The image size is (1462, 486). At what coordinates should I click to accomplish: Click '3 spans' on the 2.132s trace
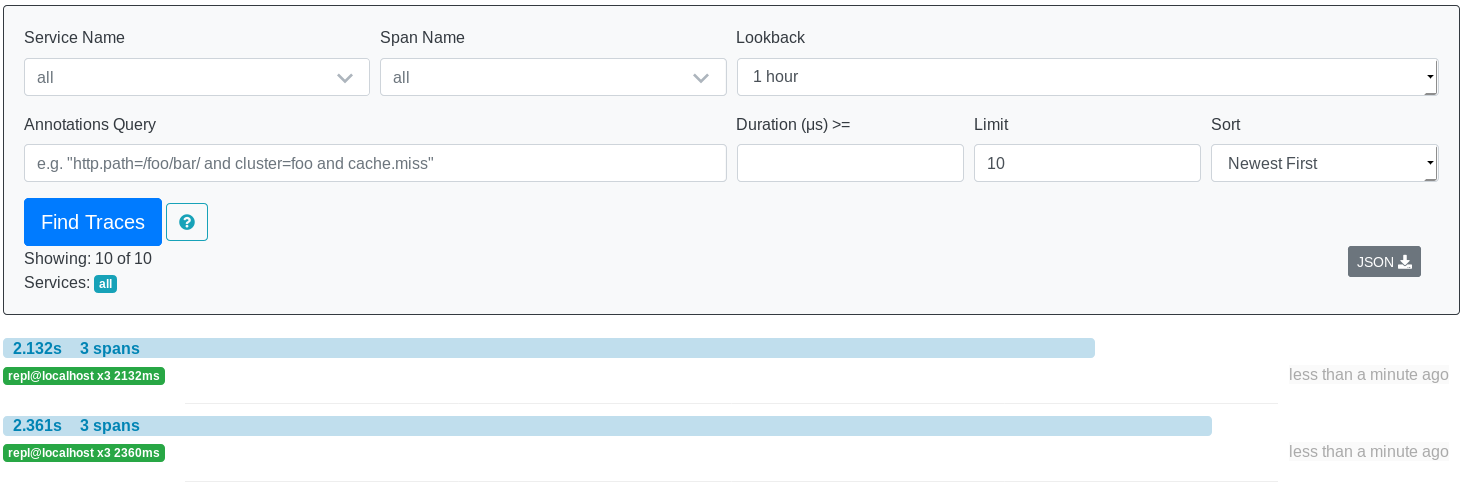tap(110, 348)
